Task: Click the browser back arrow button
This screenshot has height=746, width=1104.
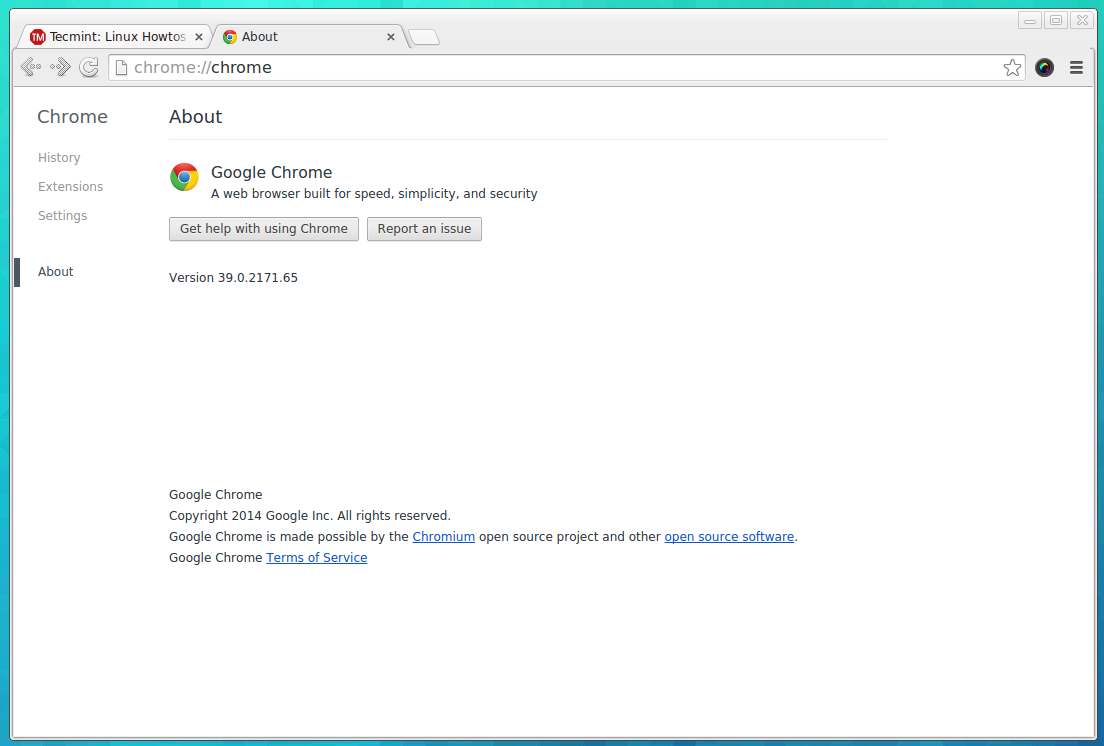Action: (x=30, y=67)
